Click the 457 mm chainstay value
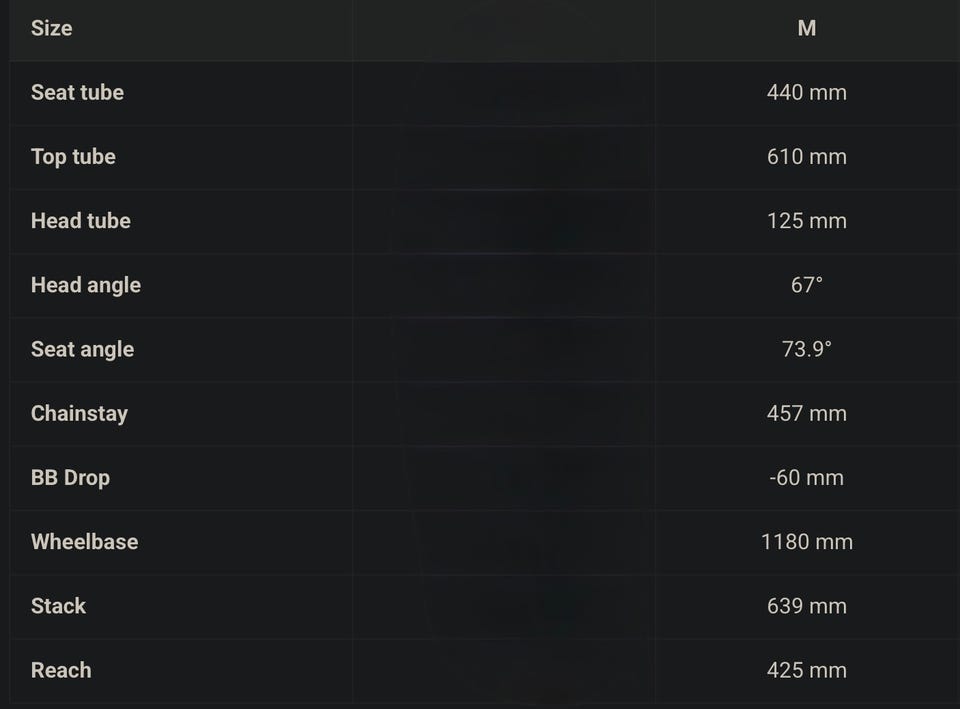The height and width of the screenshot is (709, 960). click(806, 413)
